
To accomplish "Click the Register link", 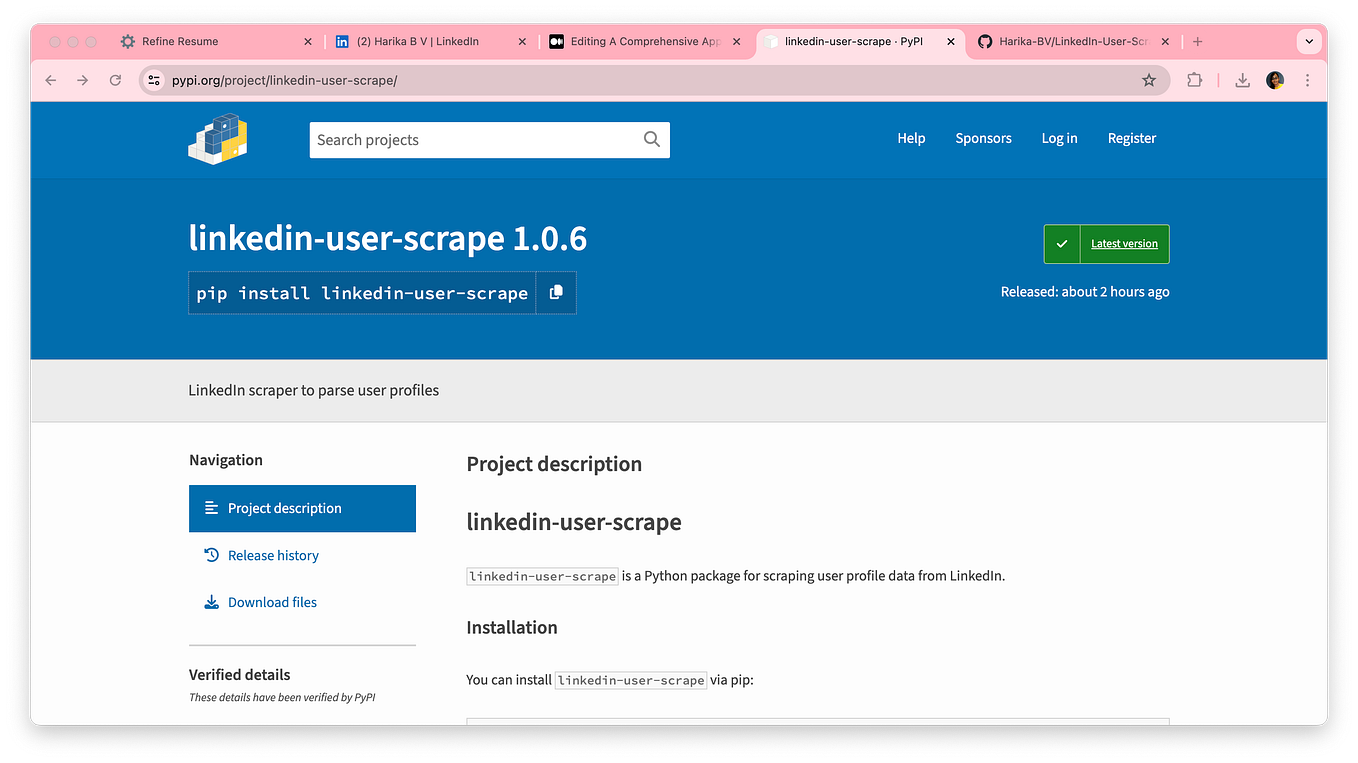I will (1131, 138).
